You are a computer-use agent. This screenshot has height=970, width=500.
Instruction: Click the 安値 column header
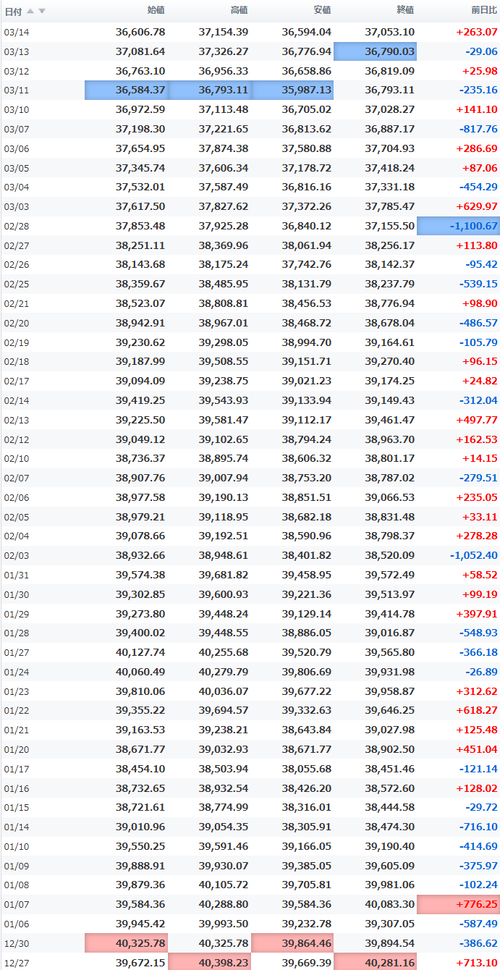point(322,11)
